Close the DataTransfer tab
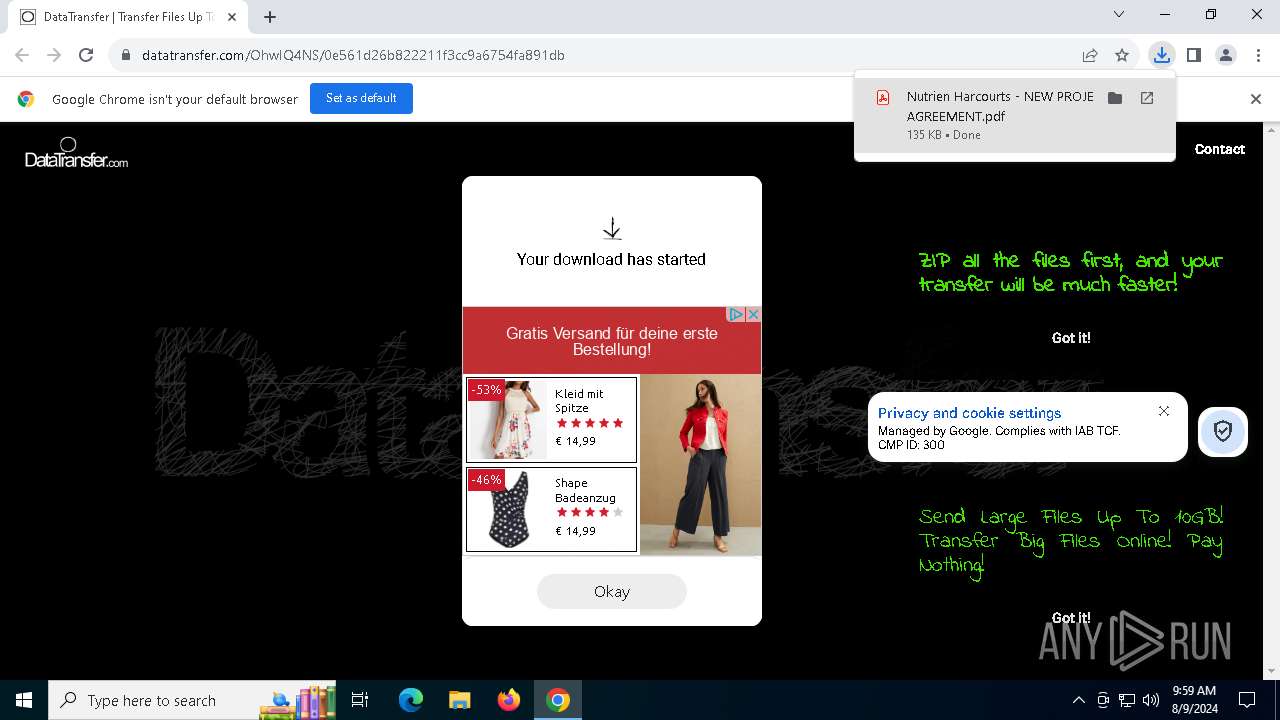 (x=231, y=17)
